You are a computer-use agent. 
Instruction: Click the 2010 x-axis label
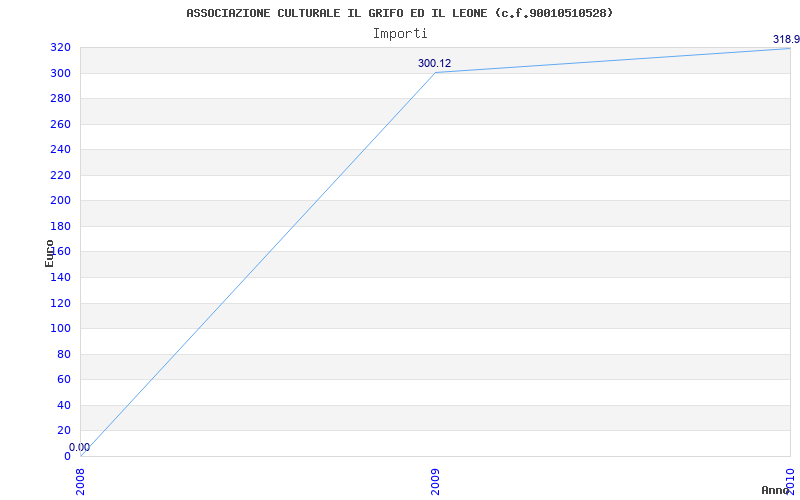point(790,481)
